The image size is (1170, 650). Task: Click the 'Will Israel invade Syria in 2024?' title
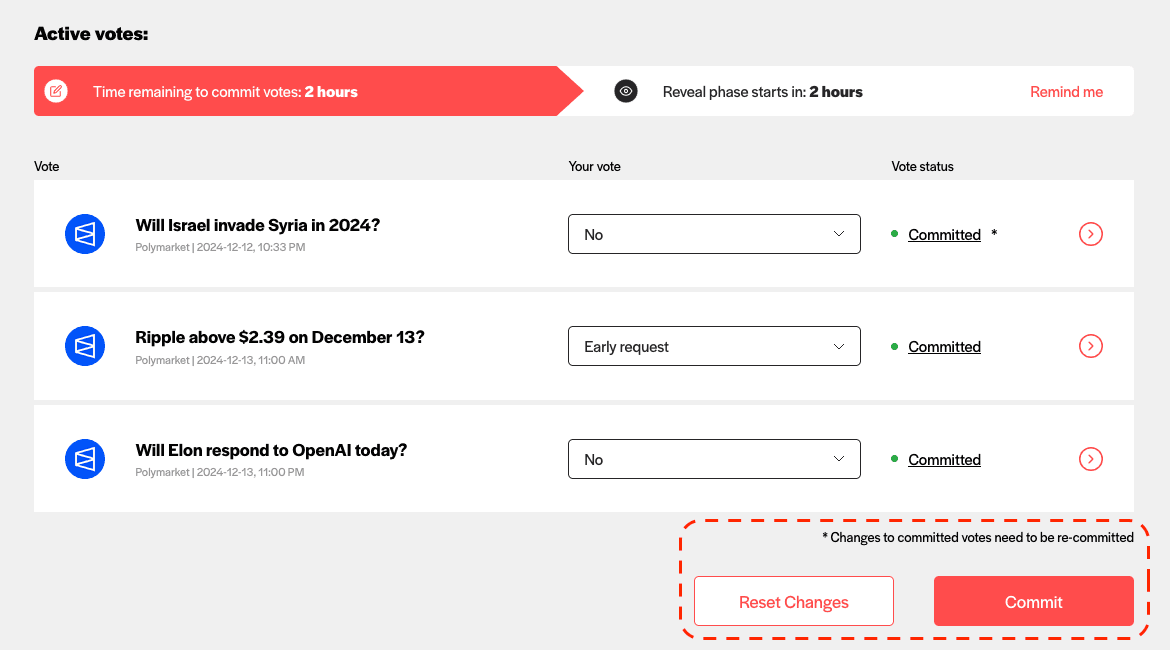(257, 225)
